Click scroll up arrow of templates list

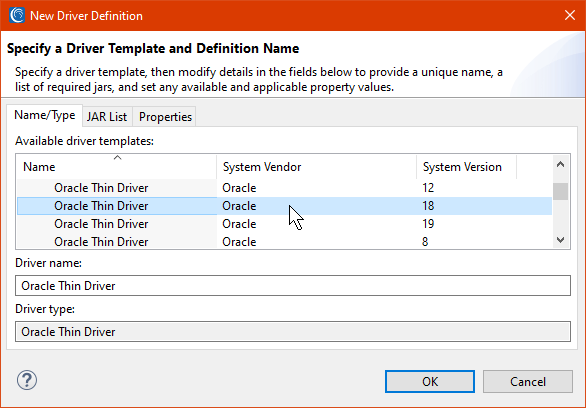(560, 164)
